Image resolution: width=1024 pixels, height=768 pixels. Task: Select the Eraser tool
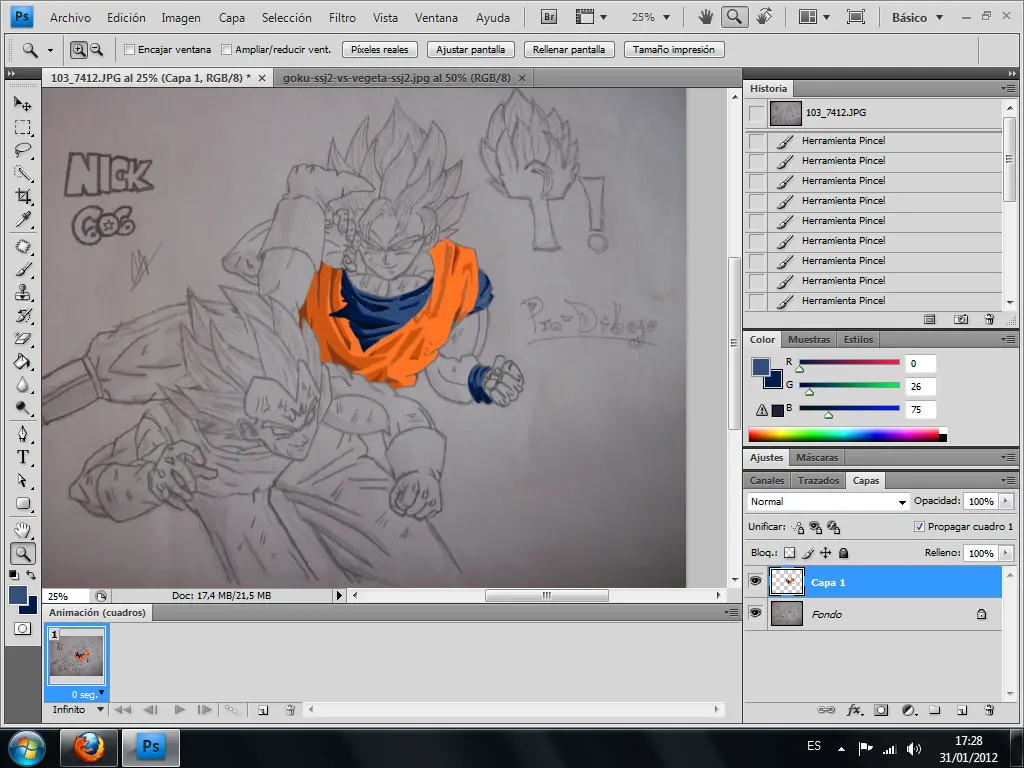coord(22,338)
